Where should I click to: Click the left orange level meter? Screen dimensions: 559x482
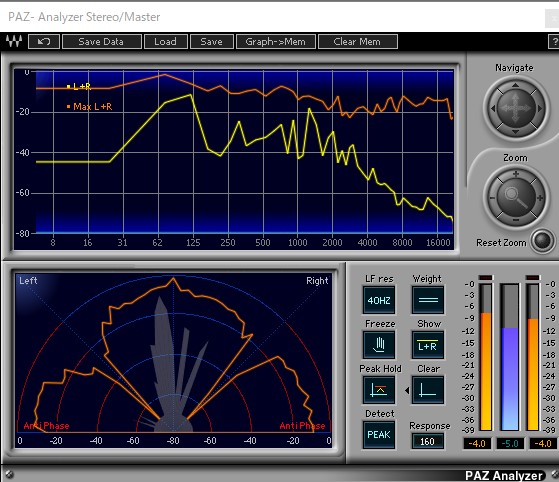486,357
